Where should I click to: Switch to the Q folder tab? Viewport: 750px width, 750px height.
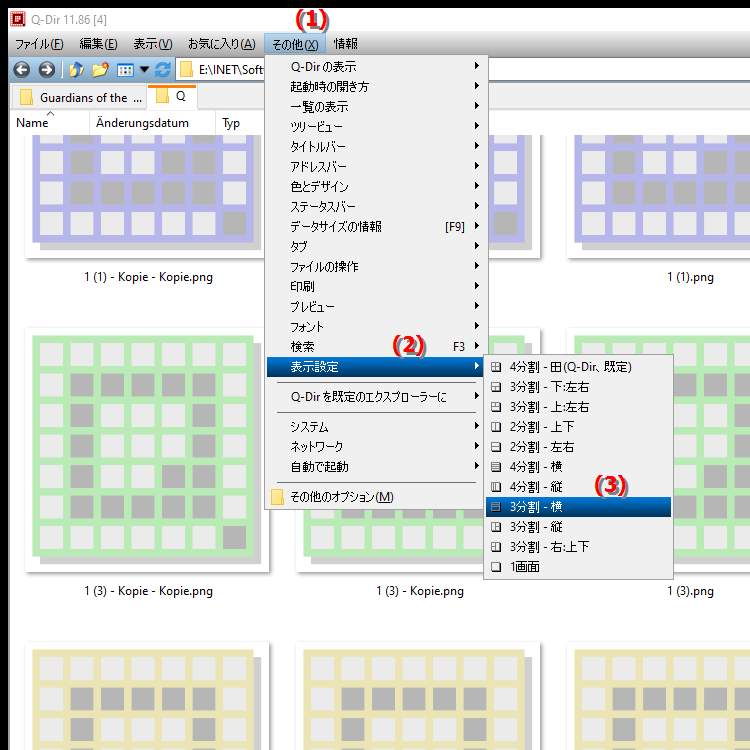pos(172,97)
